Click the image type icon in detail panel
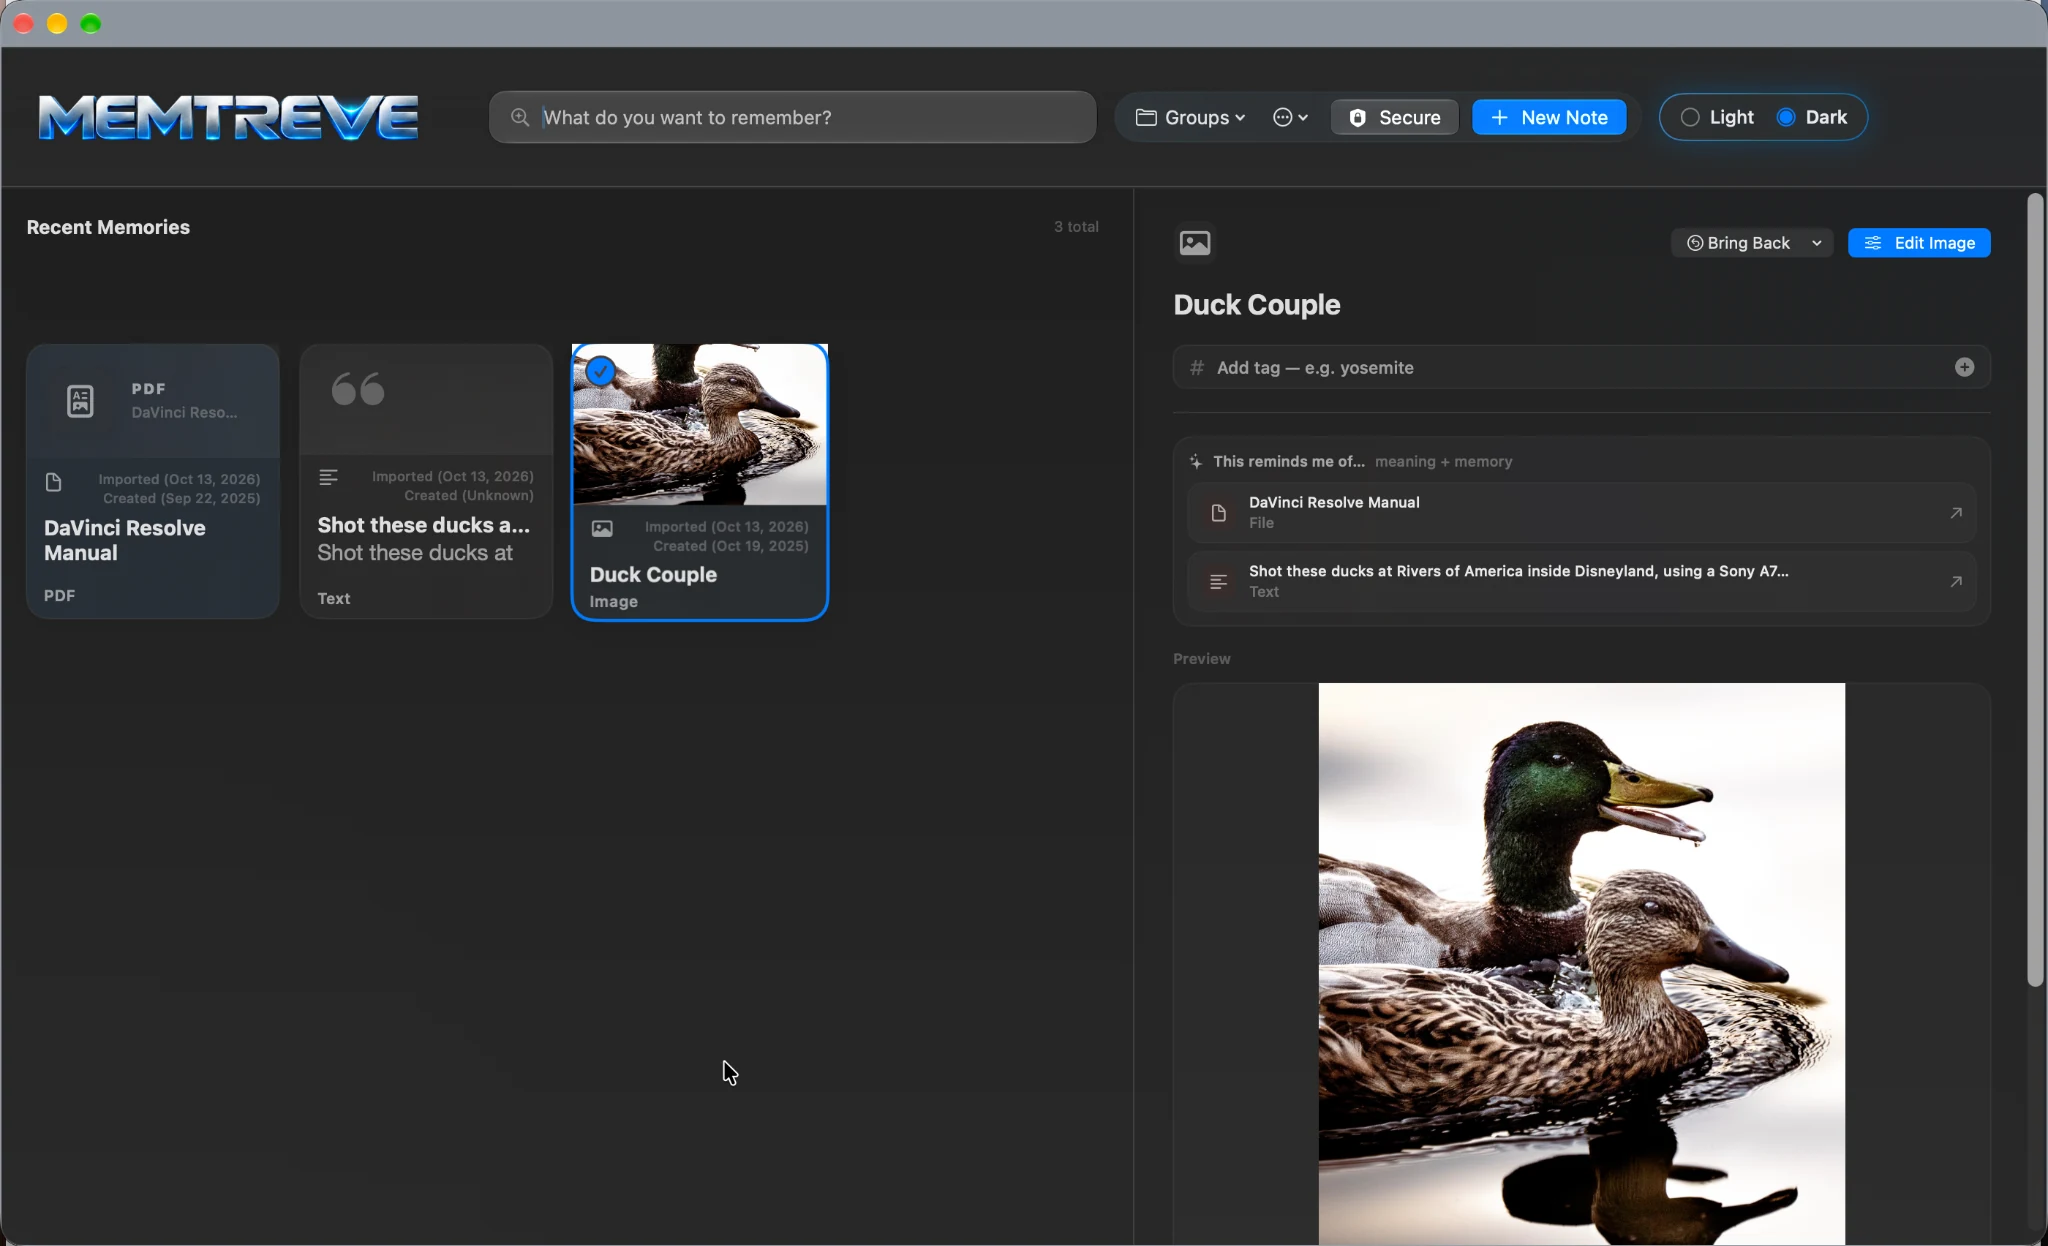This screenshot has width=2048, height=1246. [1195, 243]
